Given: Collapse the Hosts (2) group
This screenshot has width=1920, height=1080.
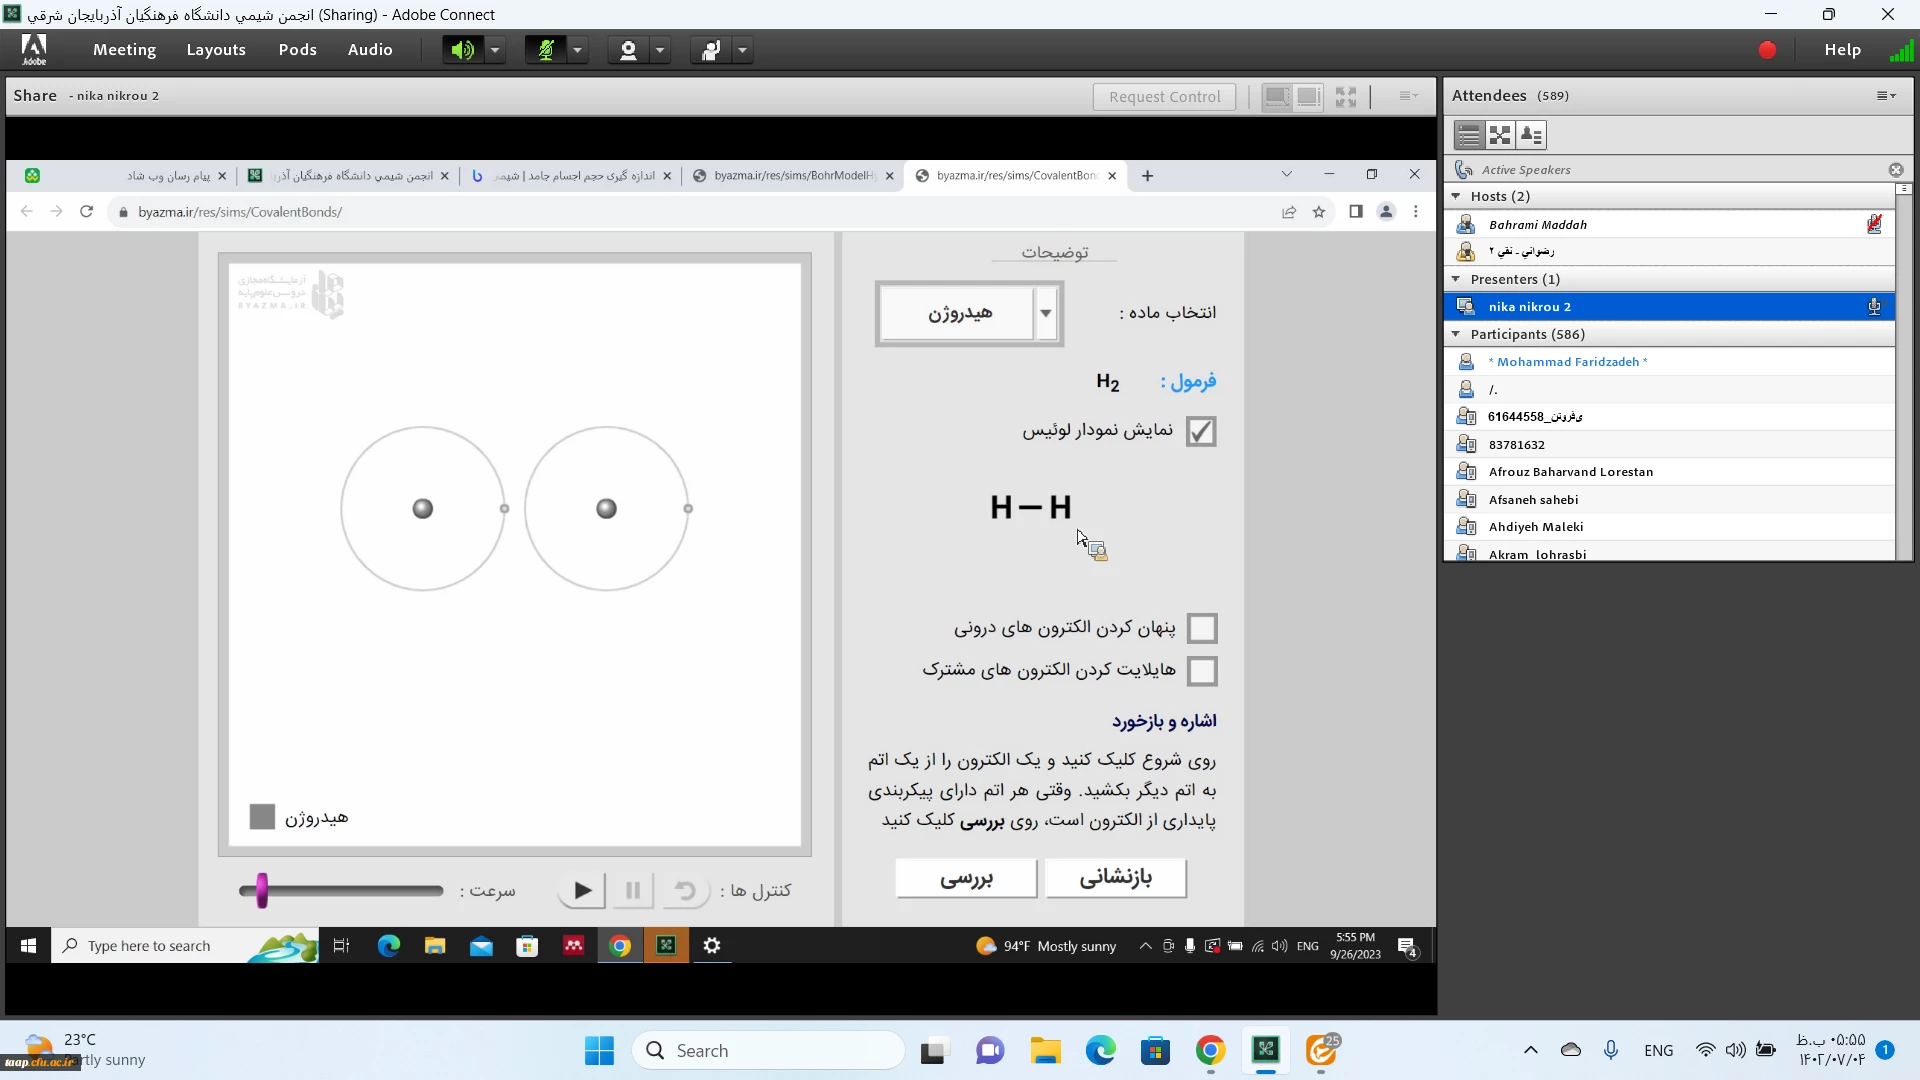Looking at the screenshot, I should point(1456,196).
